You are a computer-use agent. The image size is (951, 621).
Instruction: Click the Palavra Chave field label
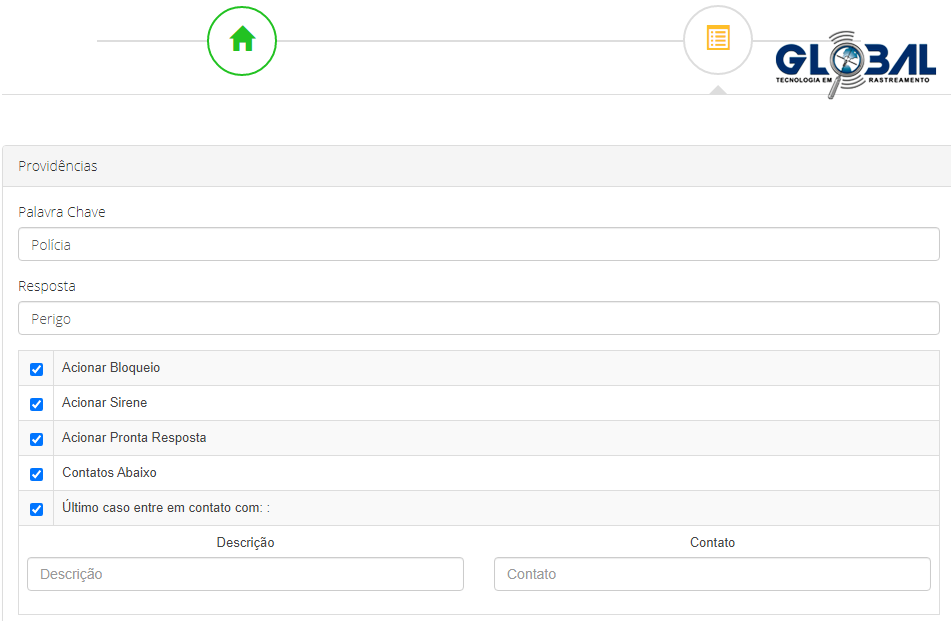pos(62,212)
